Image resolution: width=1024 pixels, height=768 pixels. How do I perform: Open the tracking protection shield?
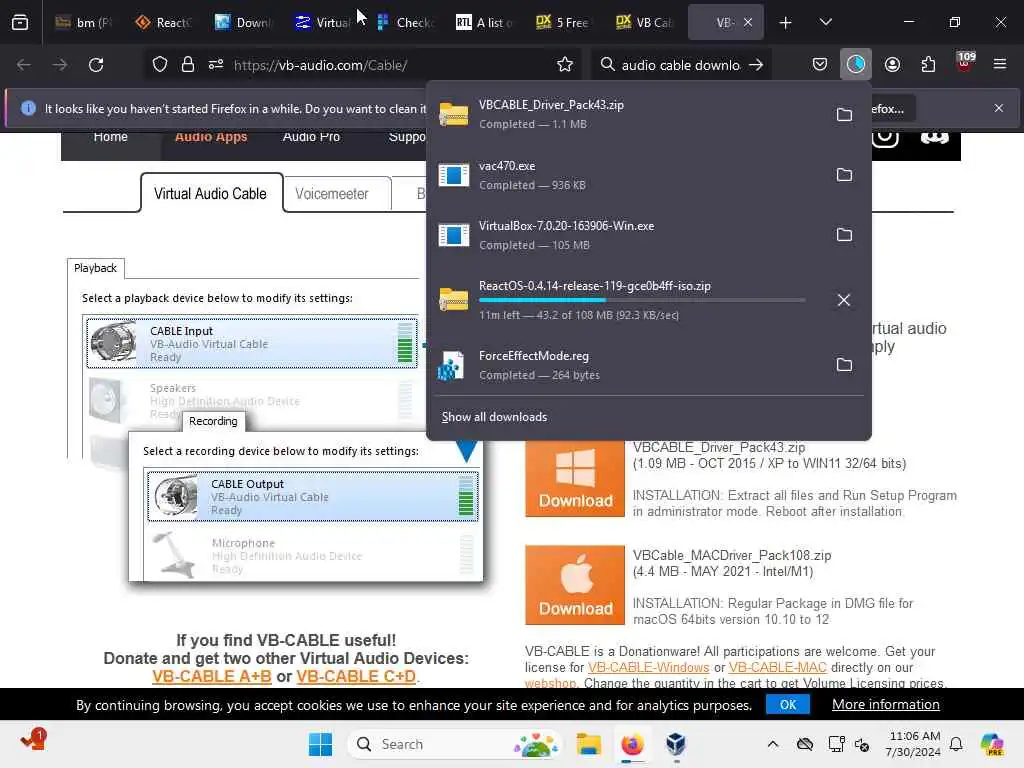pyautogui.click(x=160, y=65)
